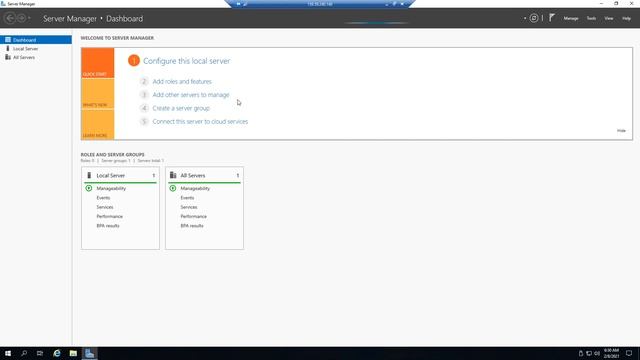Image resolution: width=640 pixels, height=360 pixels.
Task: Click the taskbar search icon
Action: click(24, 353)
